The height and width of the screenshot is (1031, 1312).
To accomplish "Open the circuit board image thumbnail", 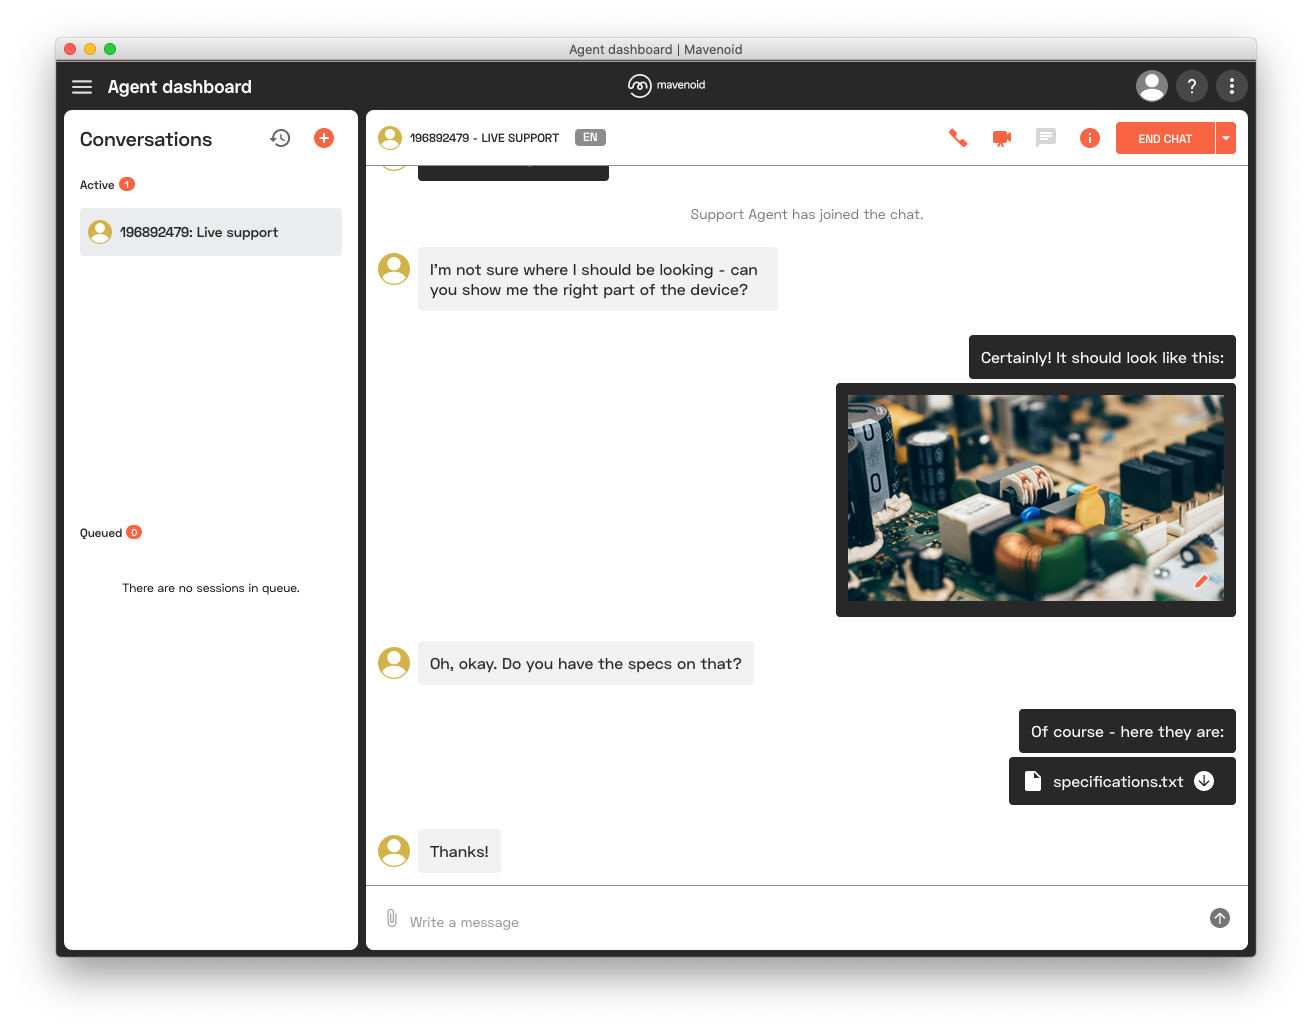I will (1036, 498).
